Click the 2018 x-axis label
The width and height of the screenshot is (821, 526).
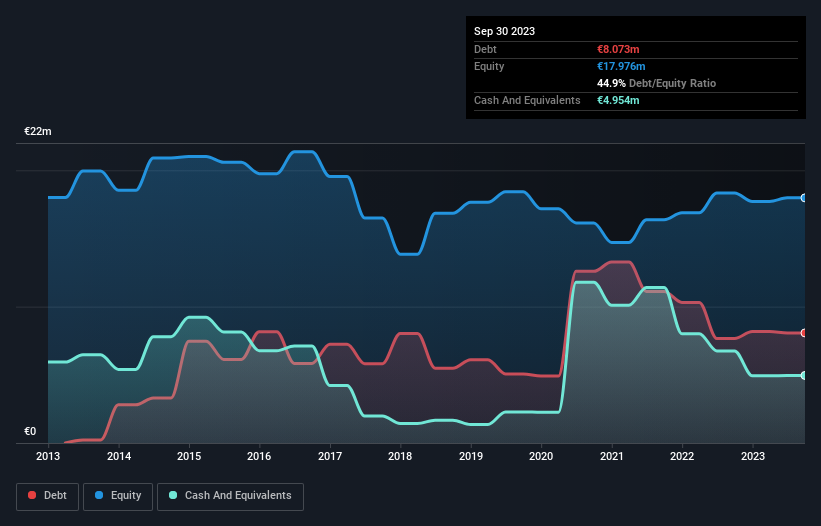pyautogui.click(x=400, y=456)
